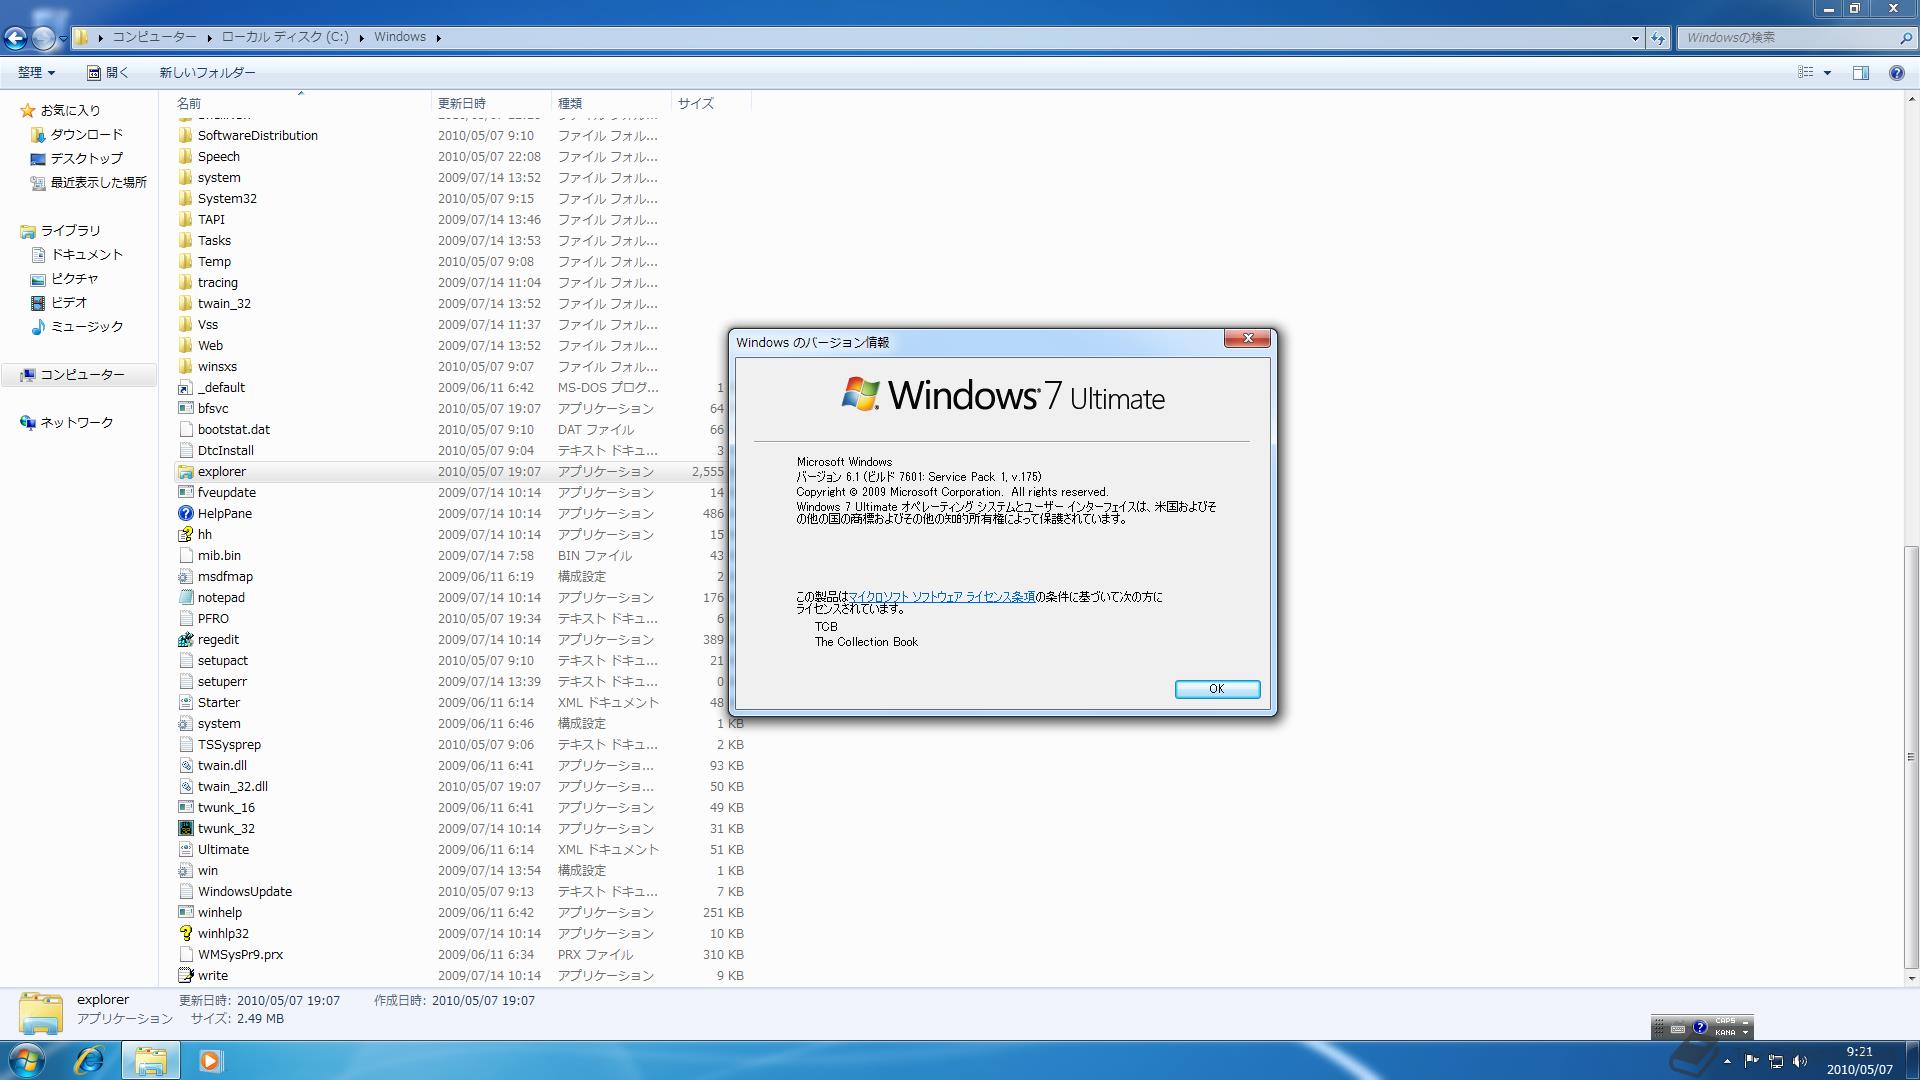
Task: Open マイクロソフト ソフトウェア ライセンス条項 link
Action: click(x=942, y=597)
